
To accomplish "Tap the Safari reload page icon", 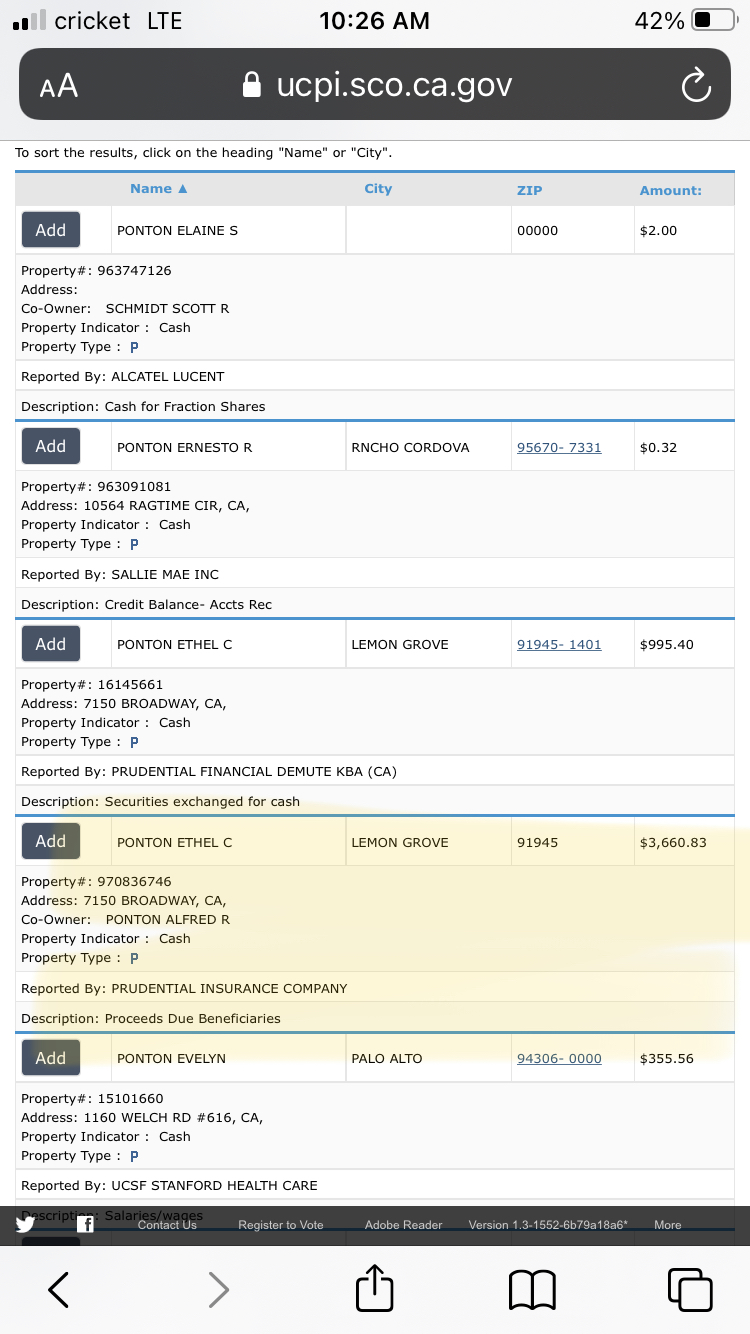I will pyautogui.click(x=695, y=86).
